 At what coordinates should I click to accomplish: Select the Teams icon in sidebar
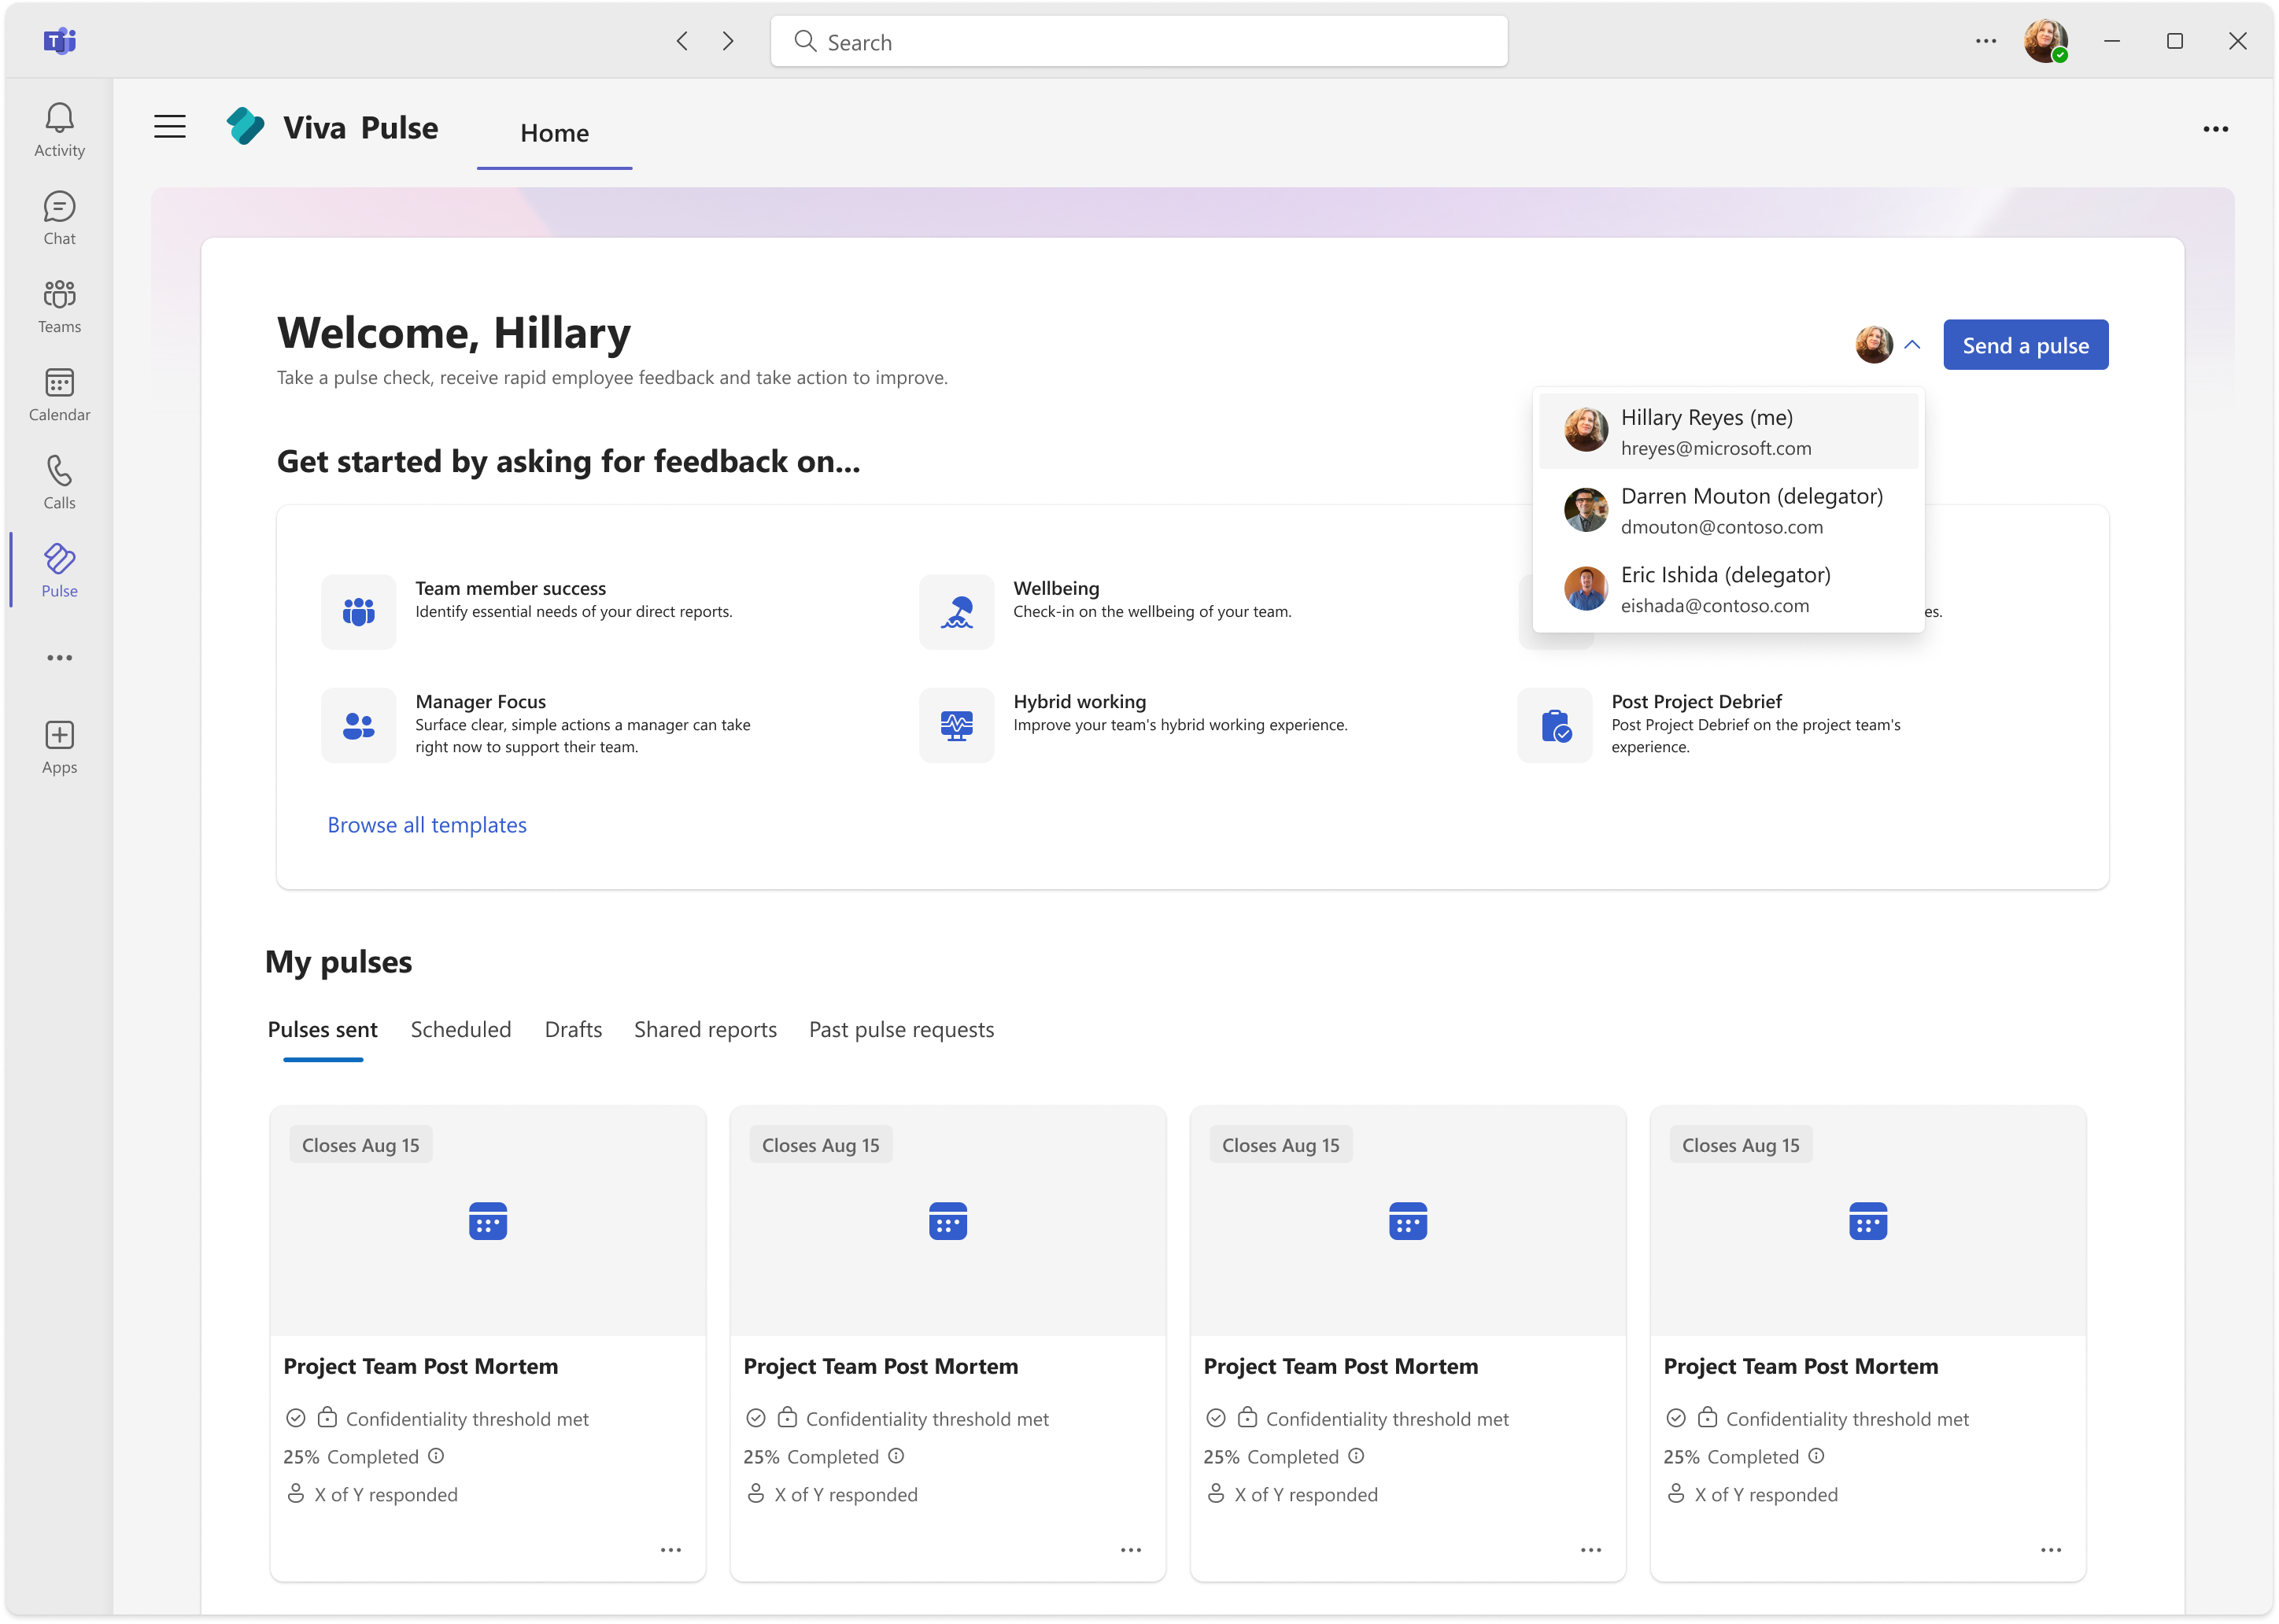[x=59, y=304]
